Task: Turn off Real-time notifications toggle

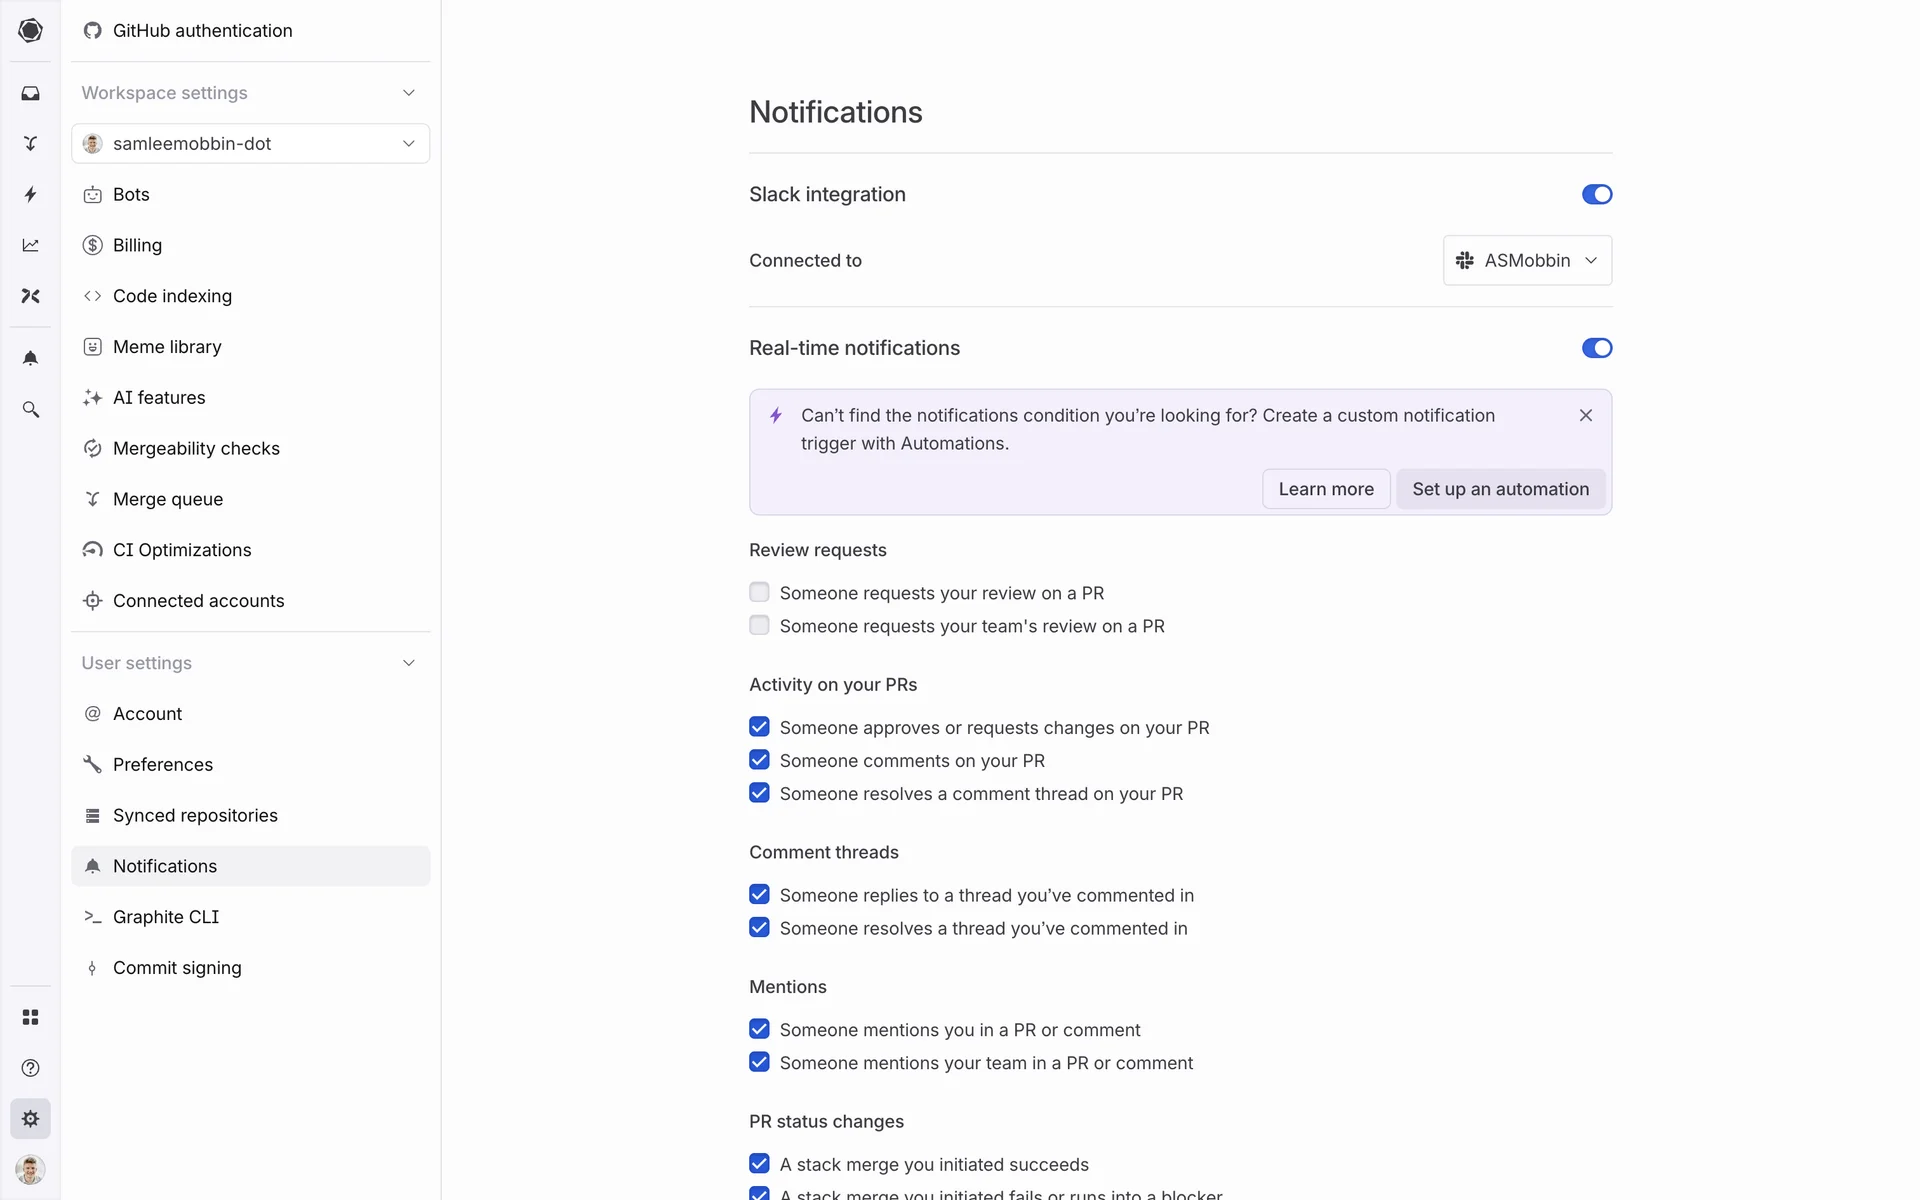Action: click(x=1596, y=348)
